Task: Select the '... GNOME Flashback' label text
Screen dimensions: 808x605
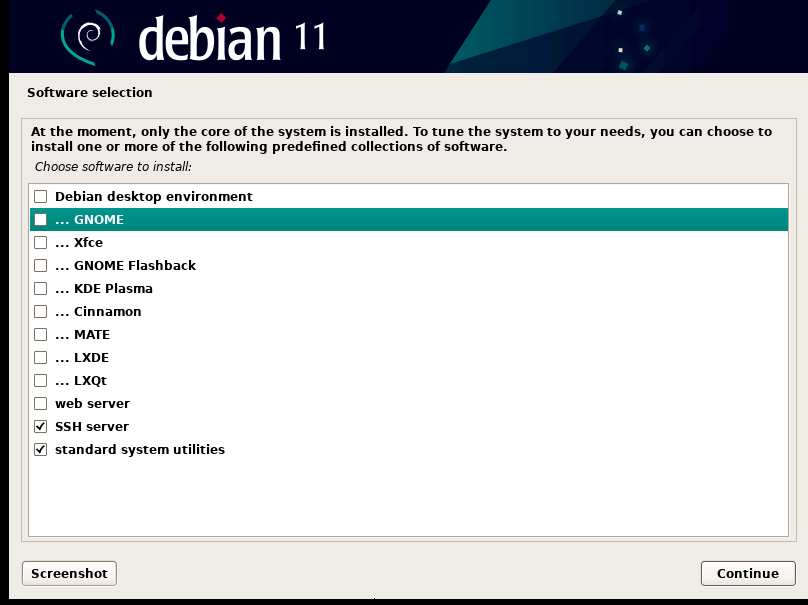Action: (x=125, y=265)
